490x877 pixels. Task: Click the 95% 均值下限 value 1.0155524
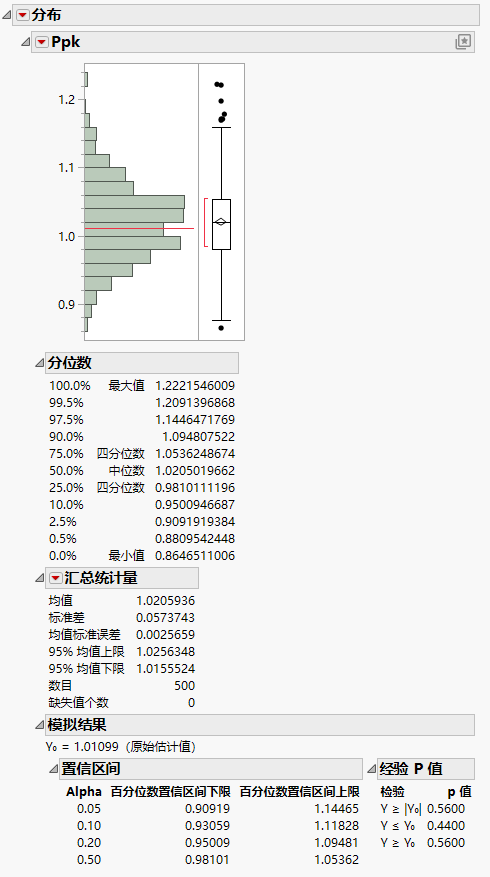point(166,668)
